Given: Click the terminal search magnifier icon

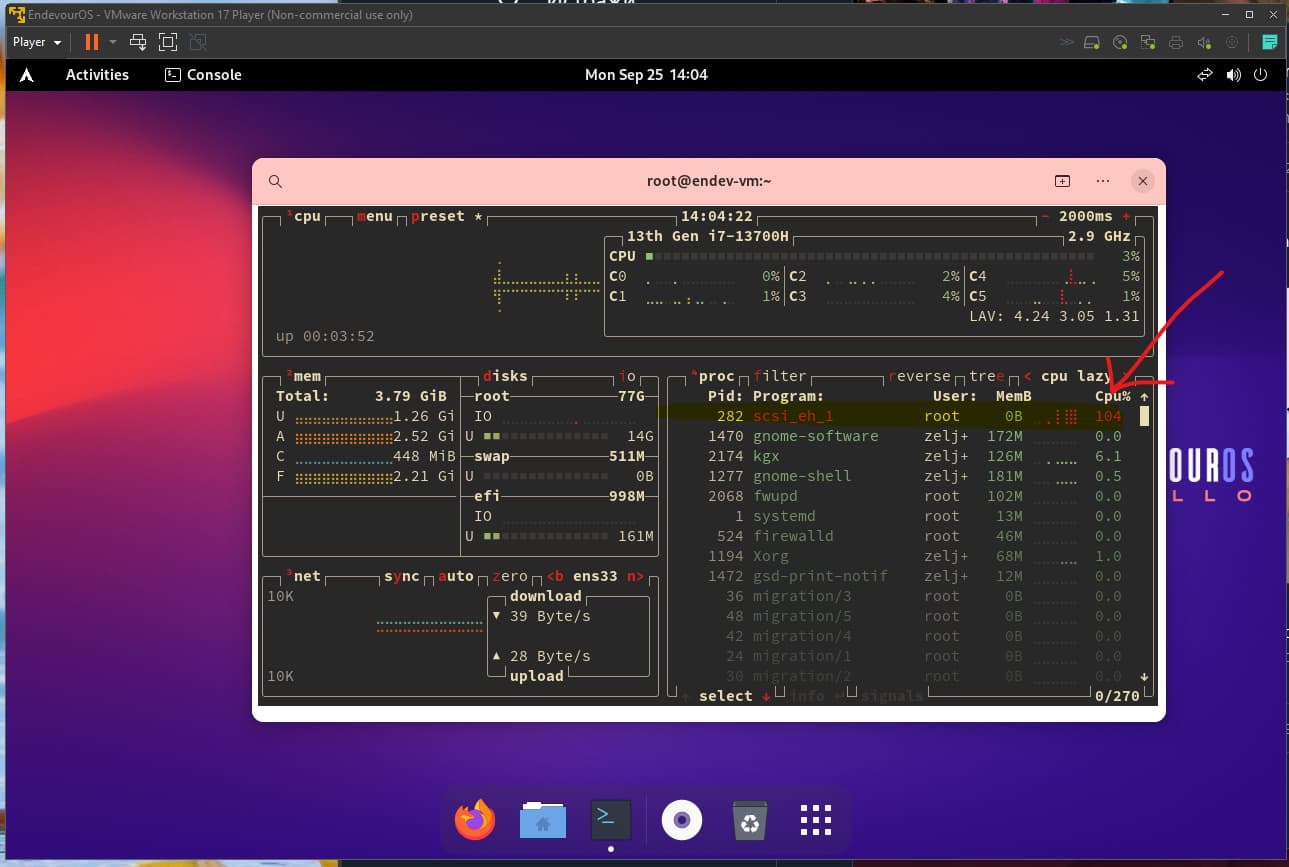Looking at the screenshot, I should (x=276, y=181).
